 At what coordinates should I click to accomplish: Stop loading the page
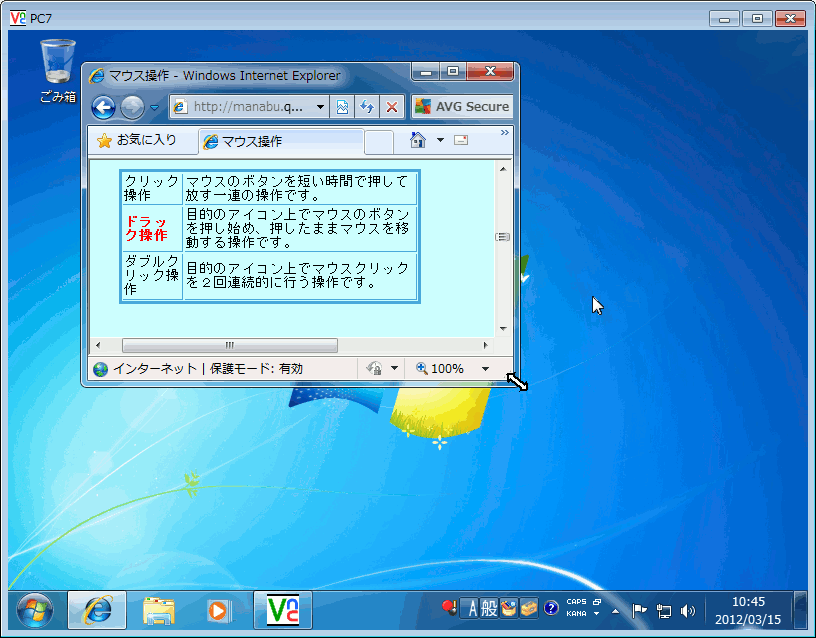click(x=391, y=106)
